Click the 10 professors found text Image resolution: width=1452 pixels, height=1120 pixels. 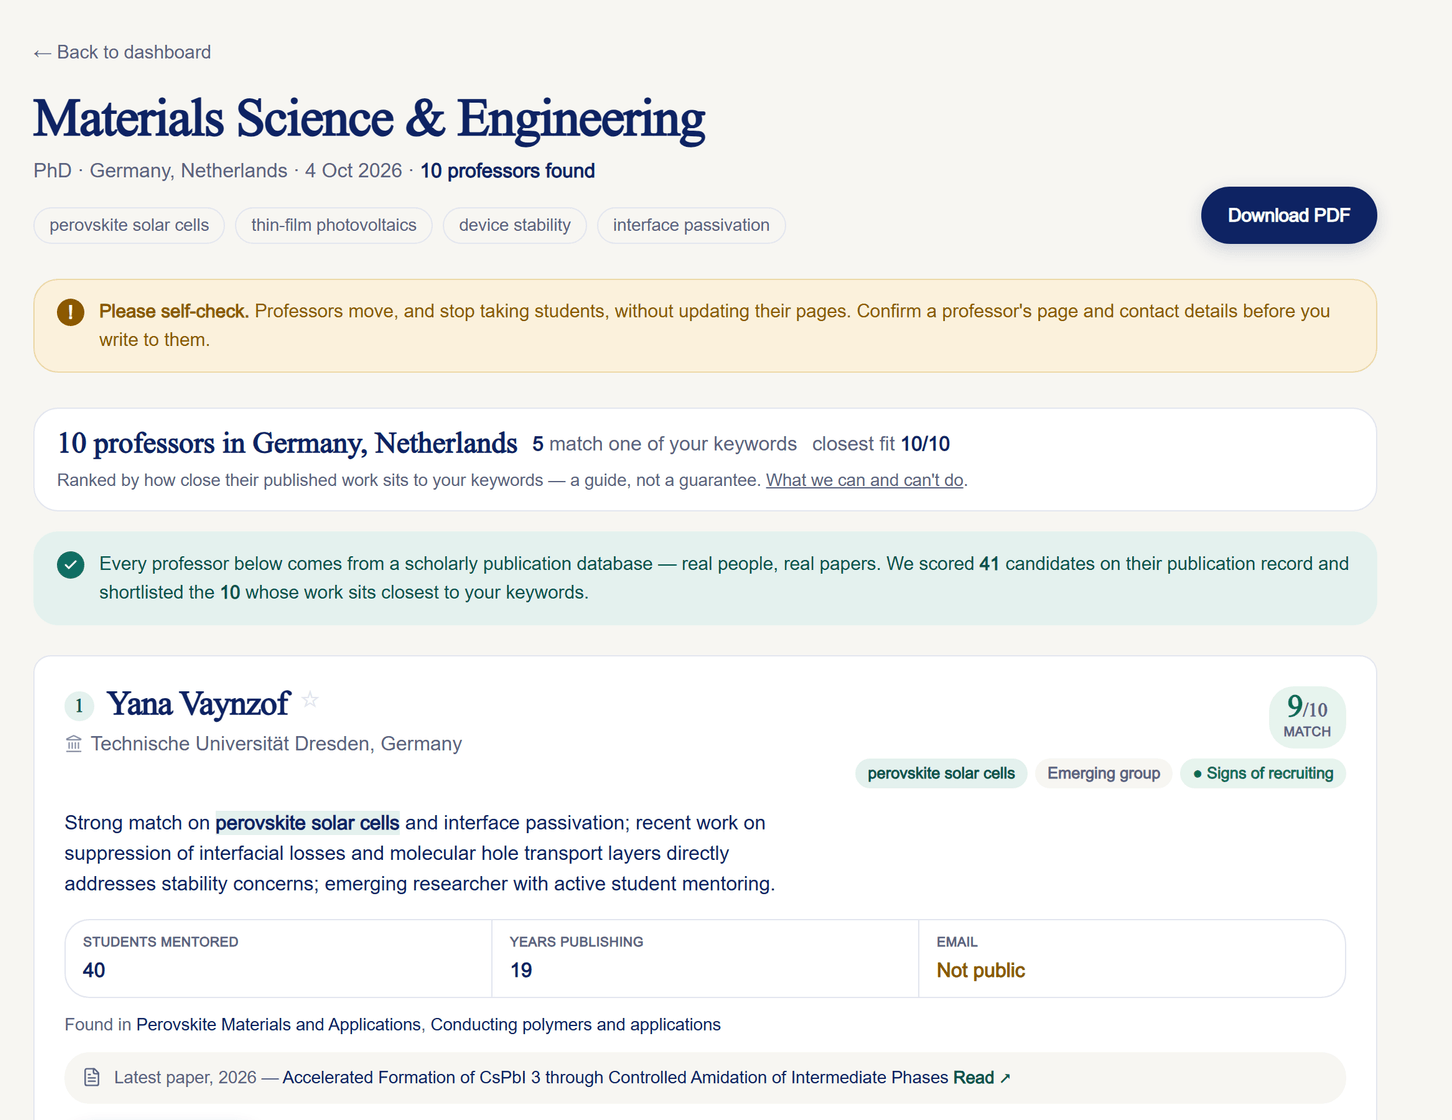(x=507, y=171)
